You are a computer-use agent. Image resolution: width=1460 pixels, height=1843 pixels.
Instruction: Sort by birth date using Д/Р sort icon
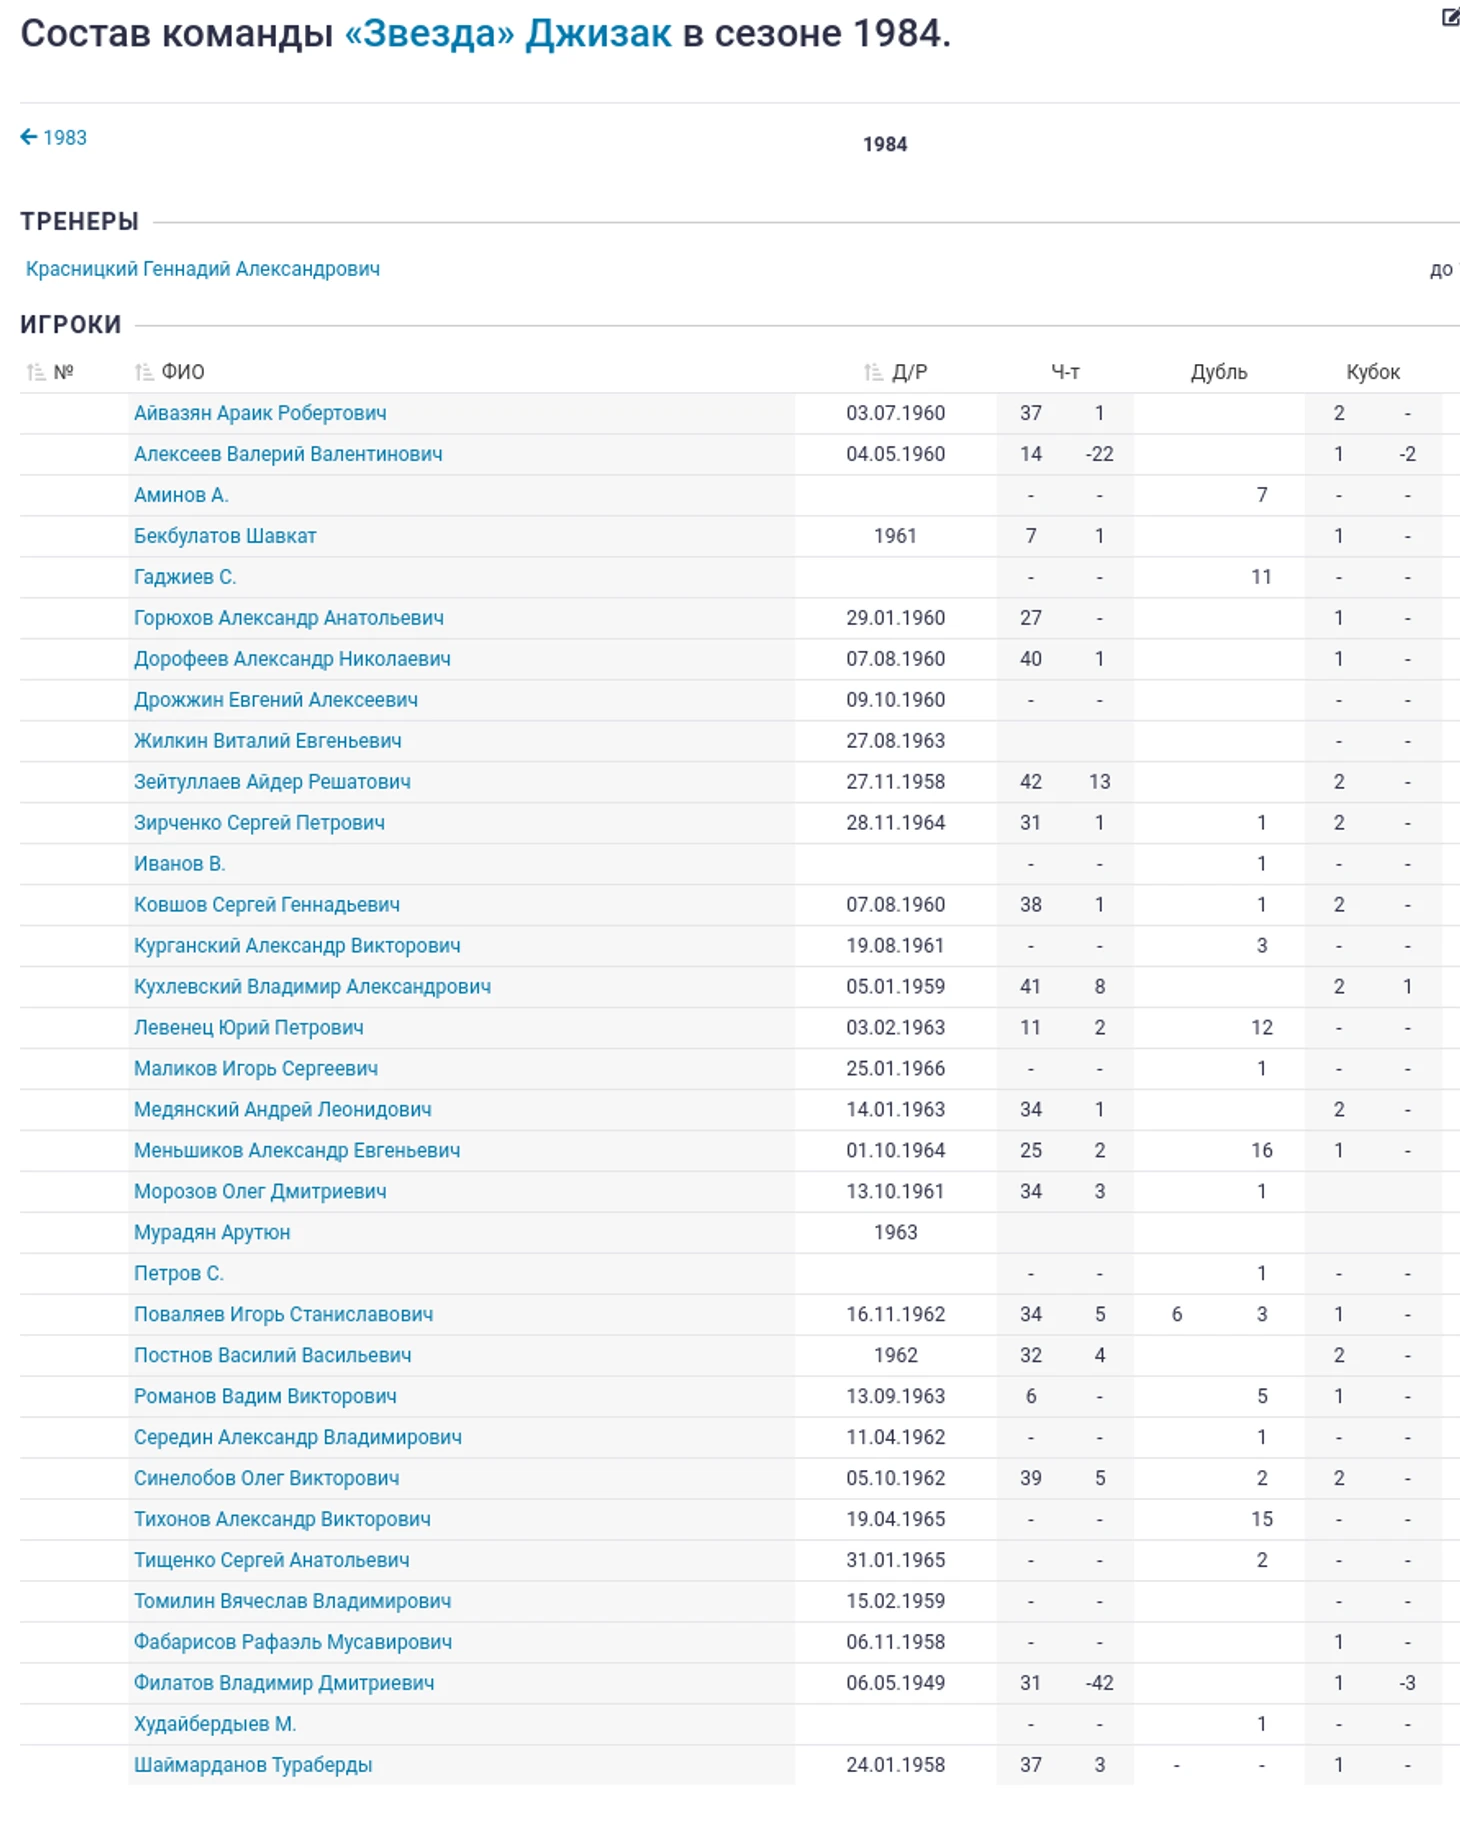(x=873, y=372)
